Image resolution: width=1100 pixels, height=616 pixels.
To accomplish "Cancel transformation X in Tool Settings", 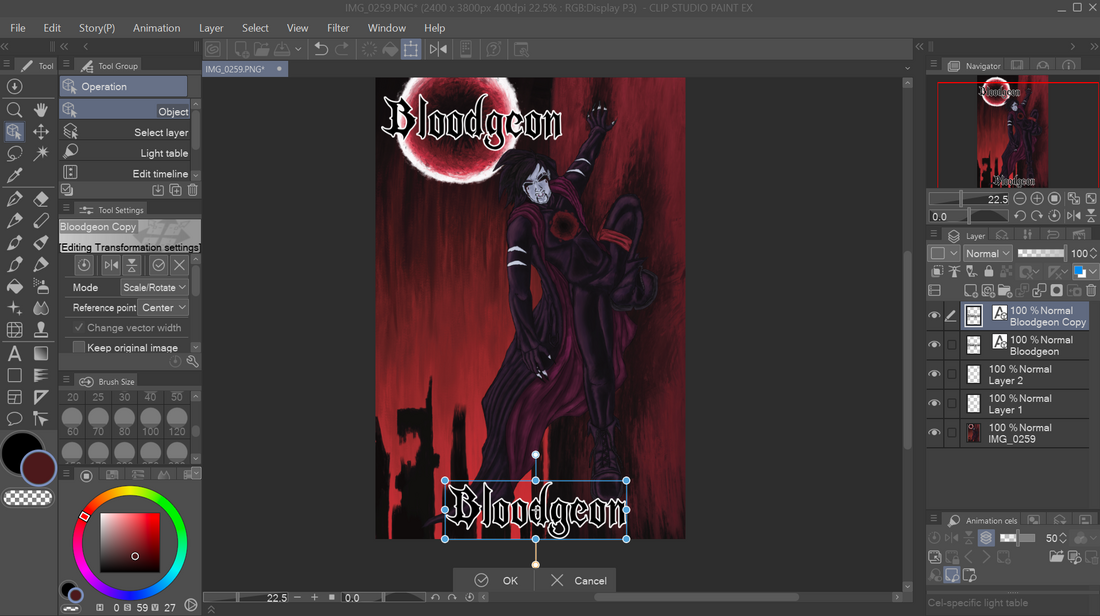I will tap(180, 265).
